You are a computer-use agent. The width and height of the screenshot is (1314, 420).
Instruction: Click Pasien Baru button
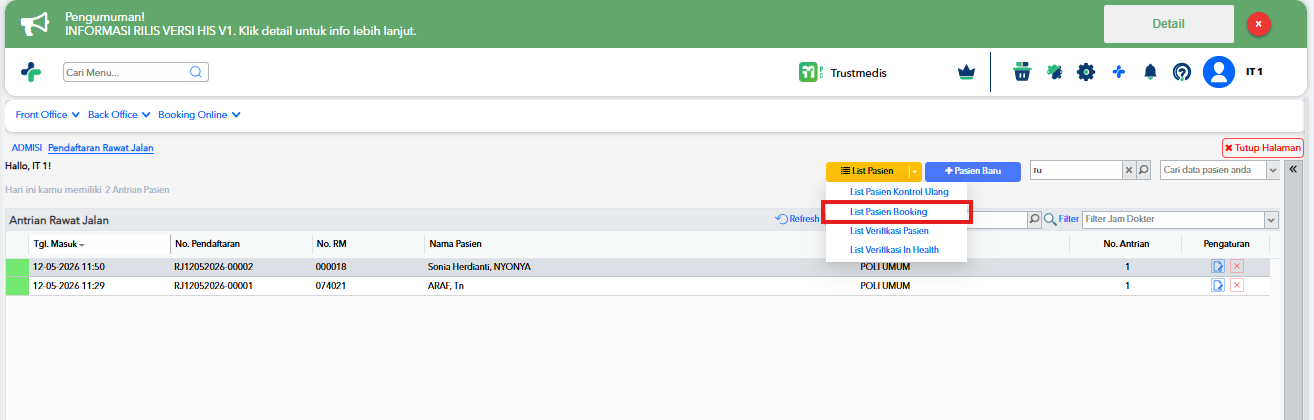973,171
